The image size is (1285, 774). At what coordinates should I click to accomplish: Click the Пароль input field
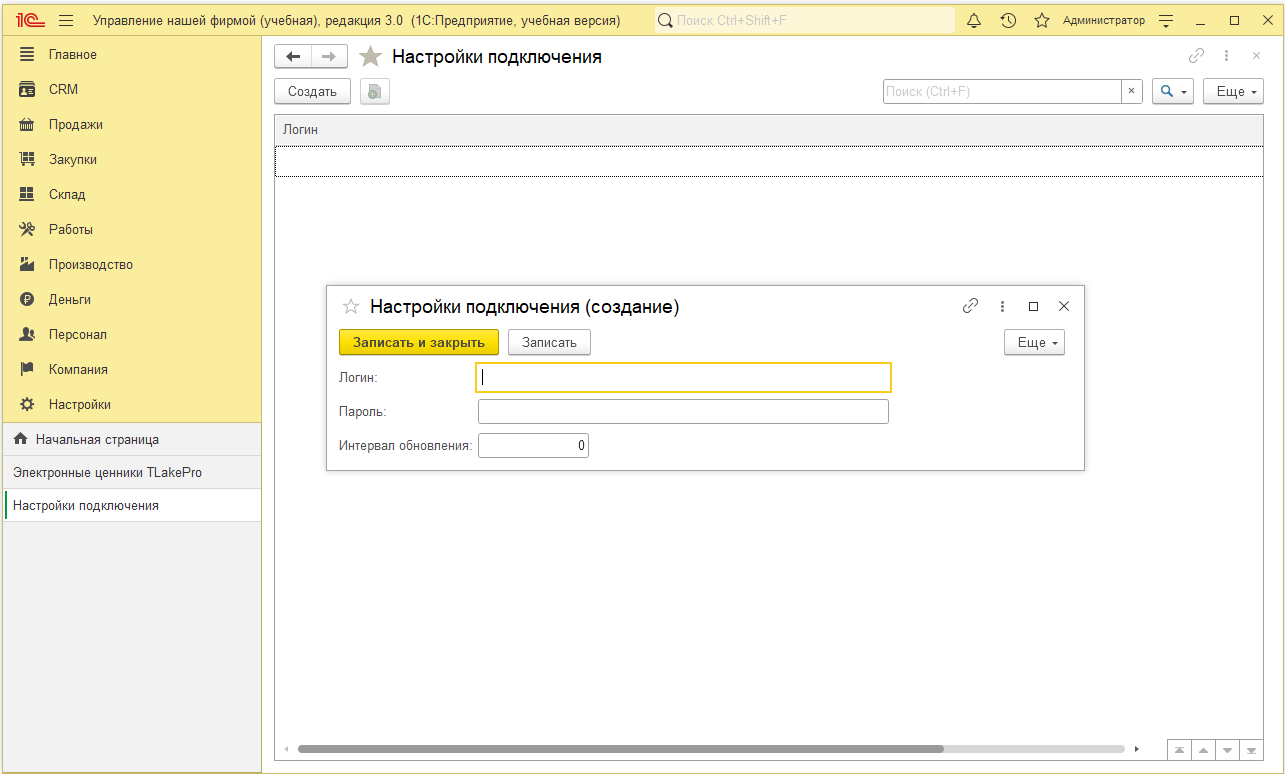pos(683,412)
